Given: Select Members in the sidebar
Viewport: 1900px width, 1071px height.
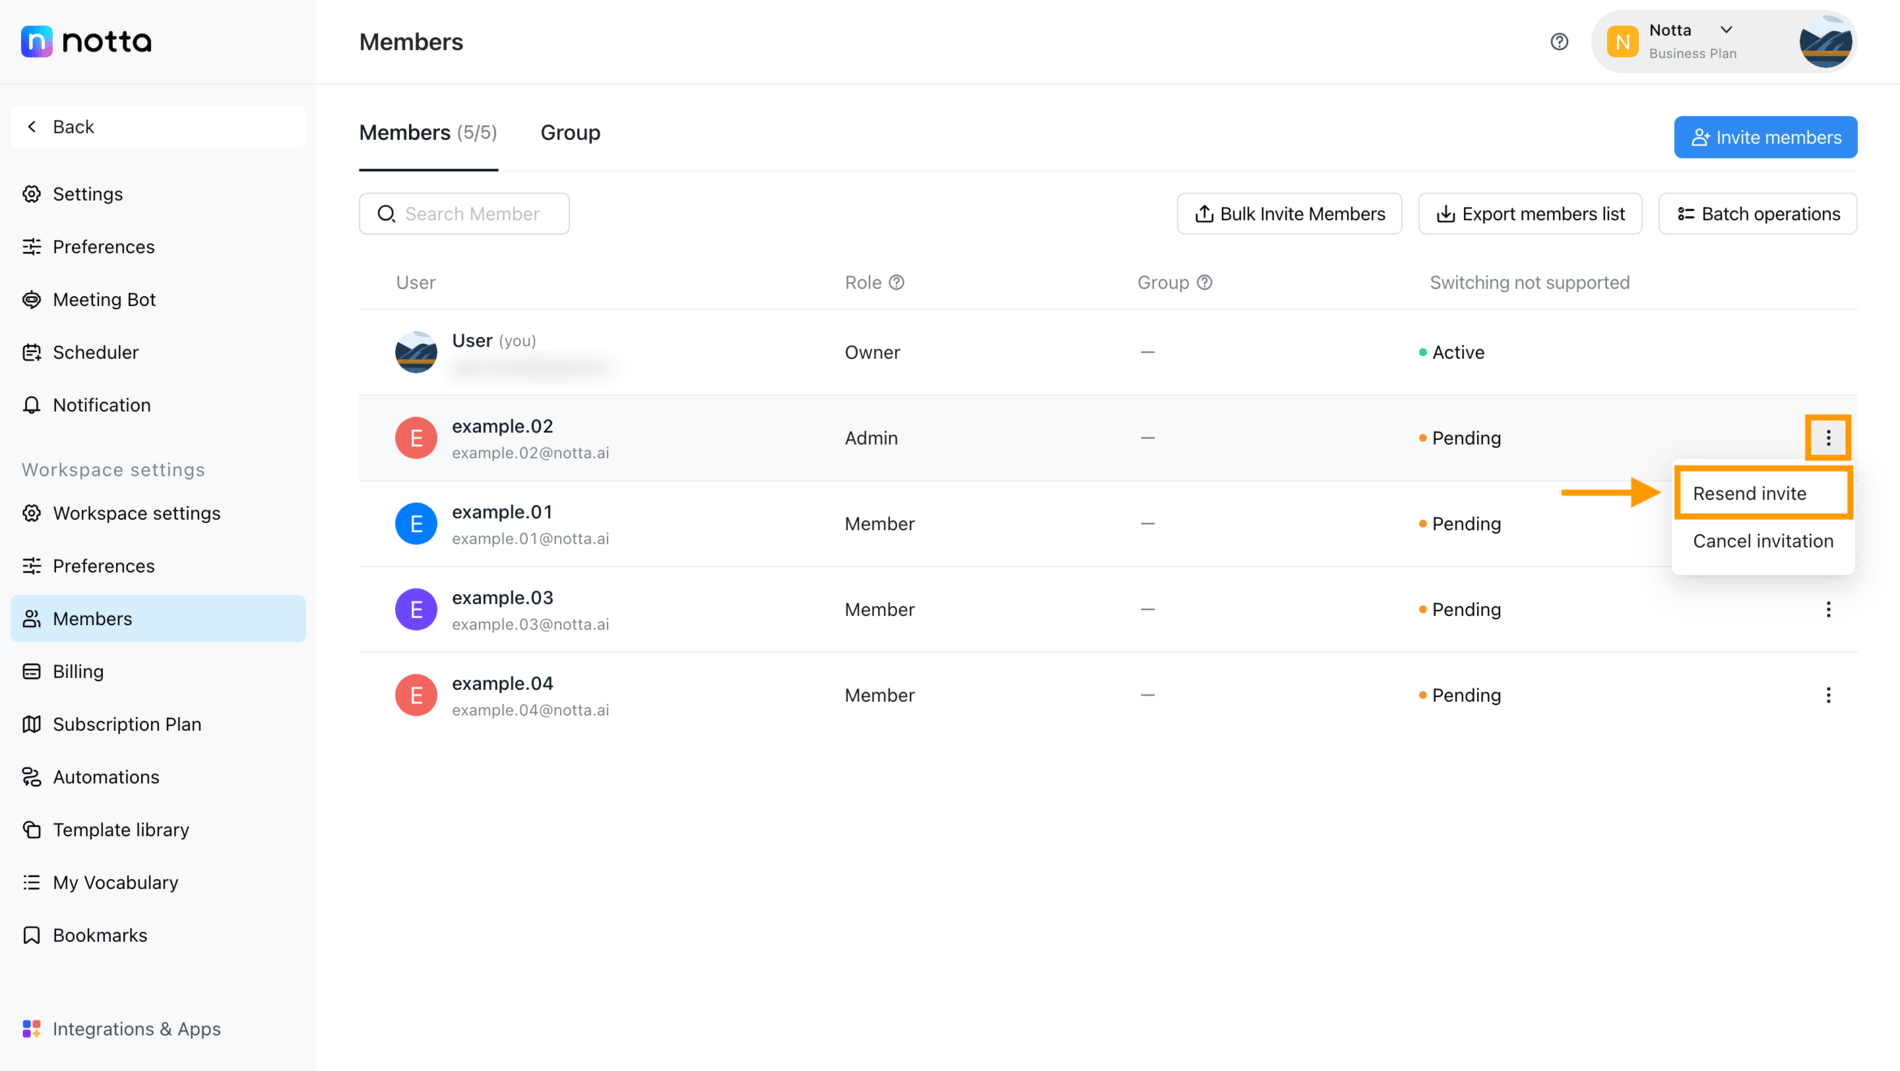Looking at the screenshot, I should [x=158, y=619].
